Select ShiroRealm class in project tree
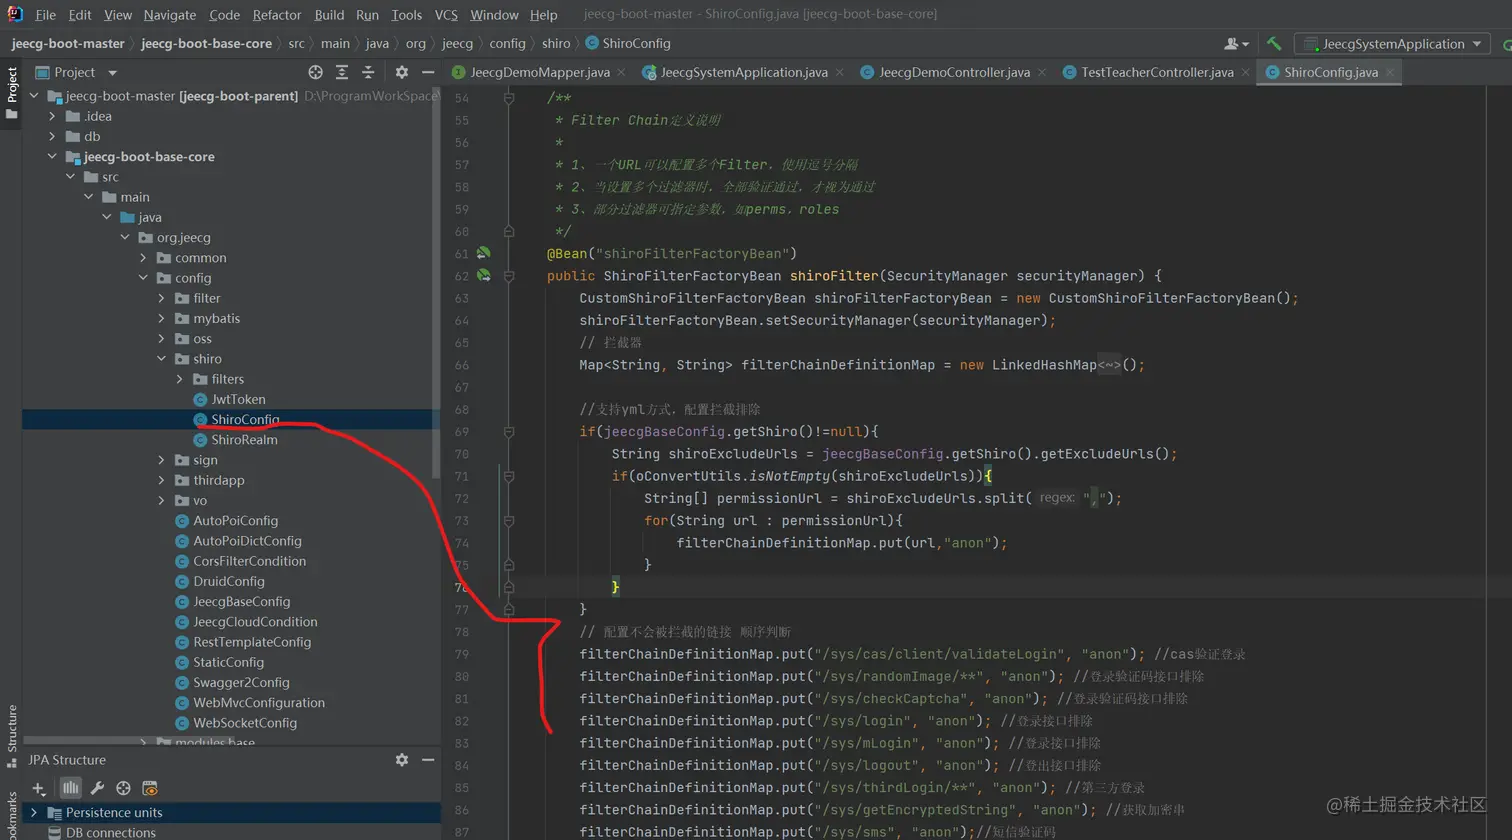Screen dimensions: 1512x840 click(244, 440)
